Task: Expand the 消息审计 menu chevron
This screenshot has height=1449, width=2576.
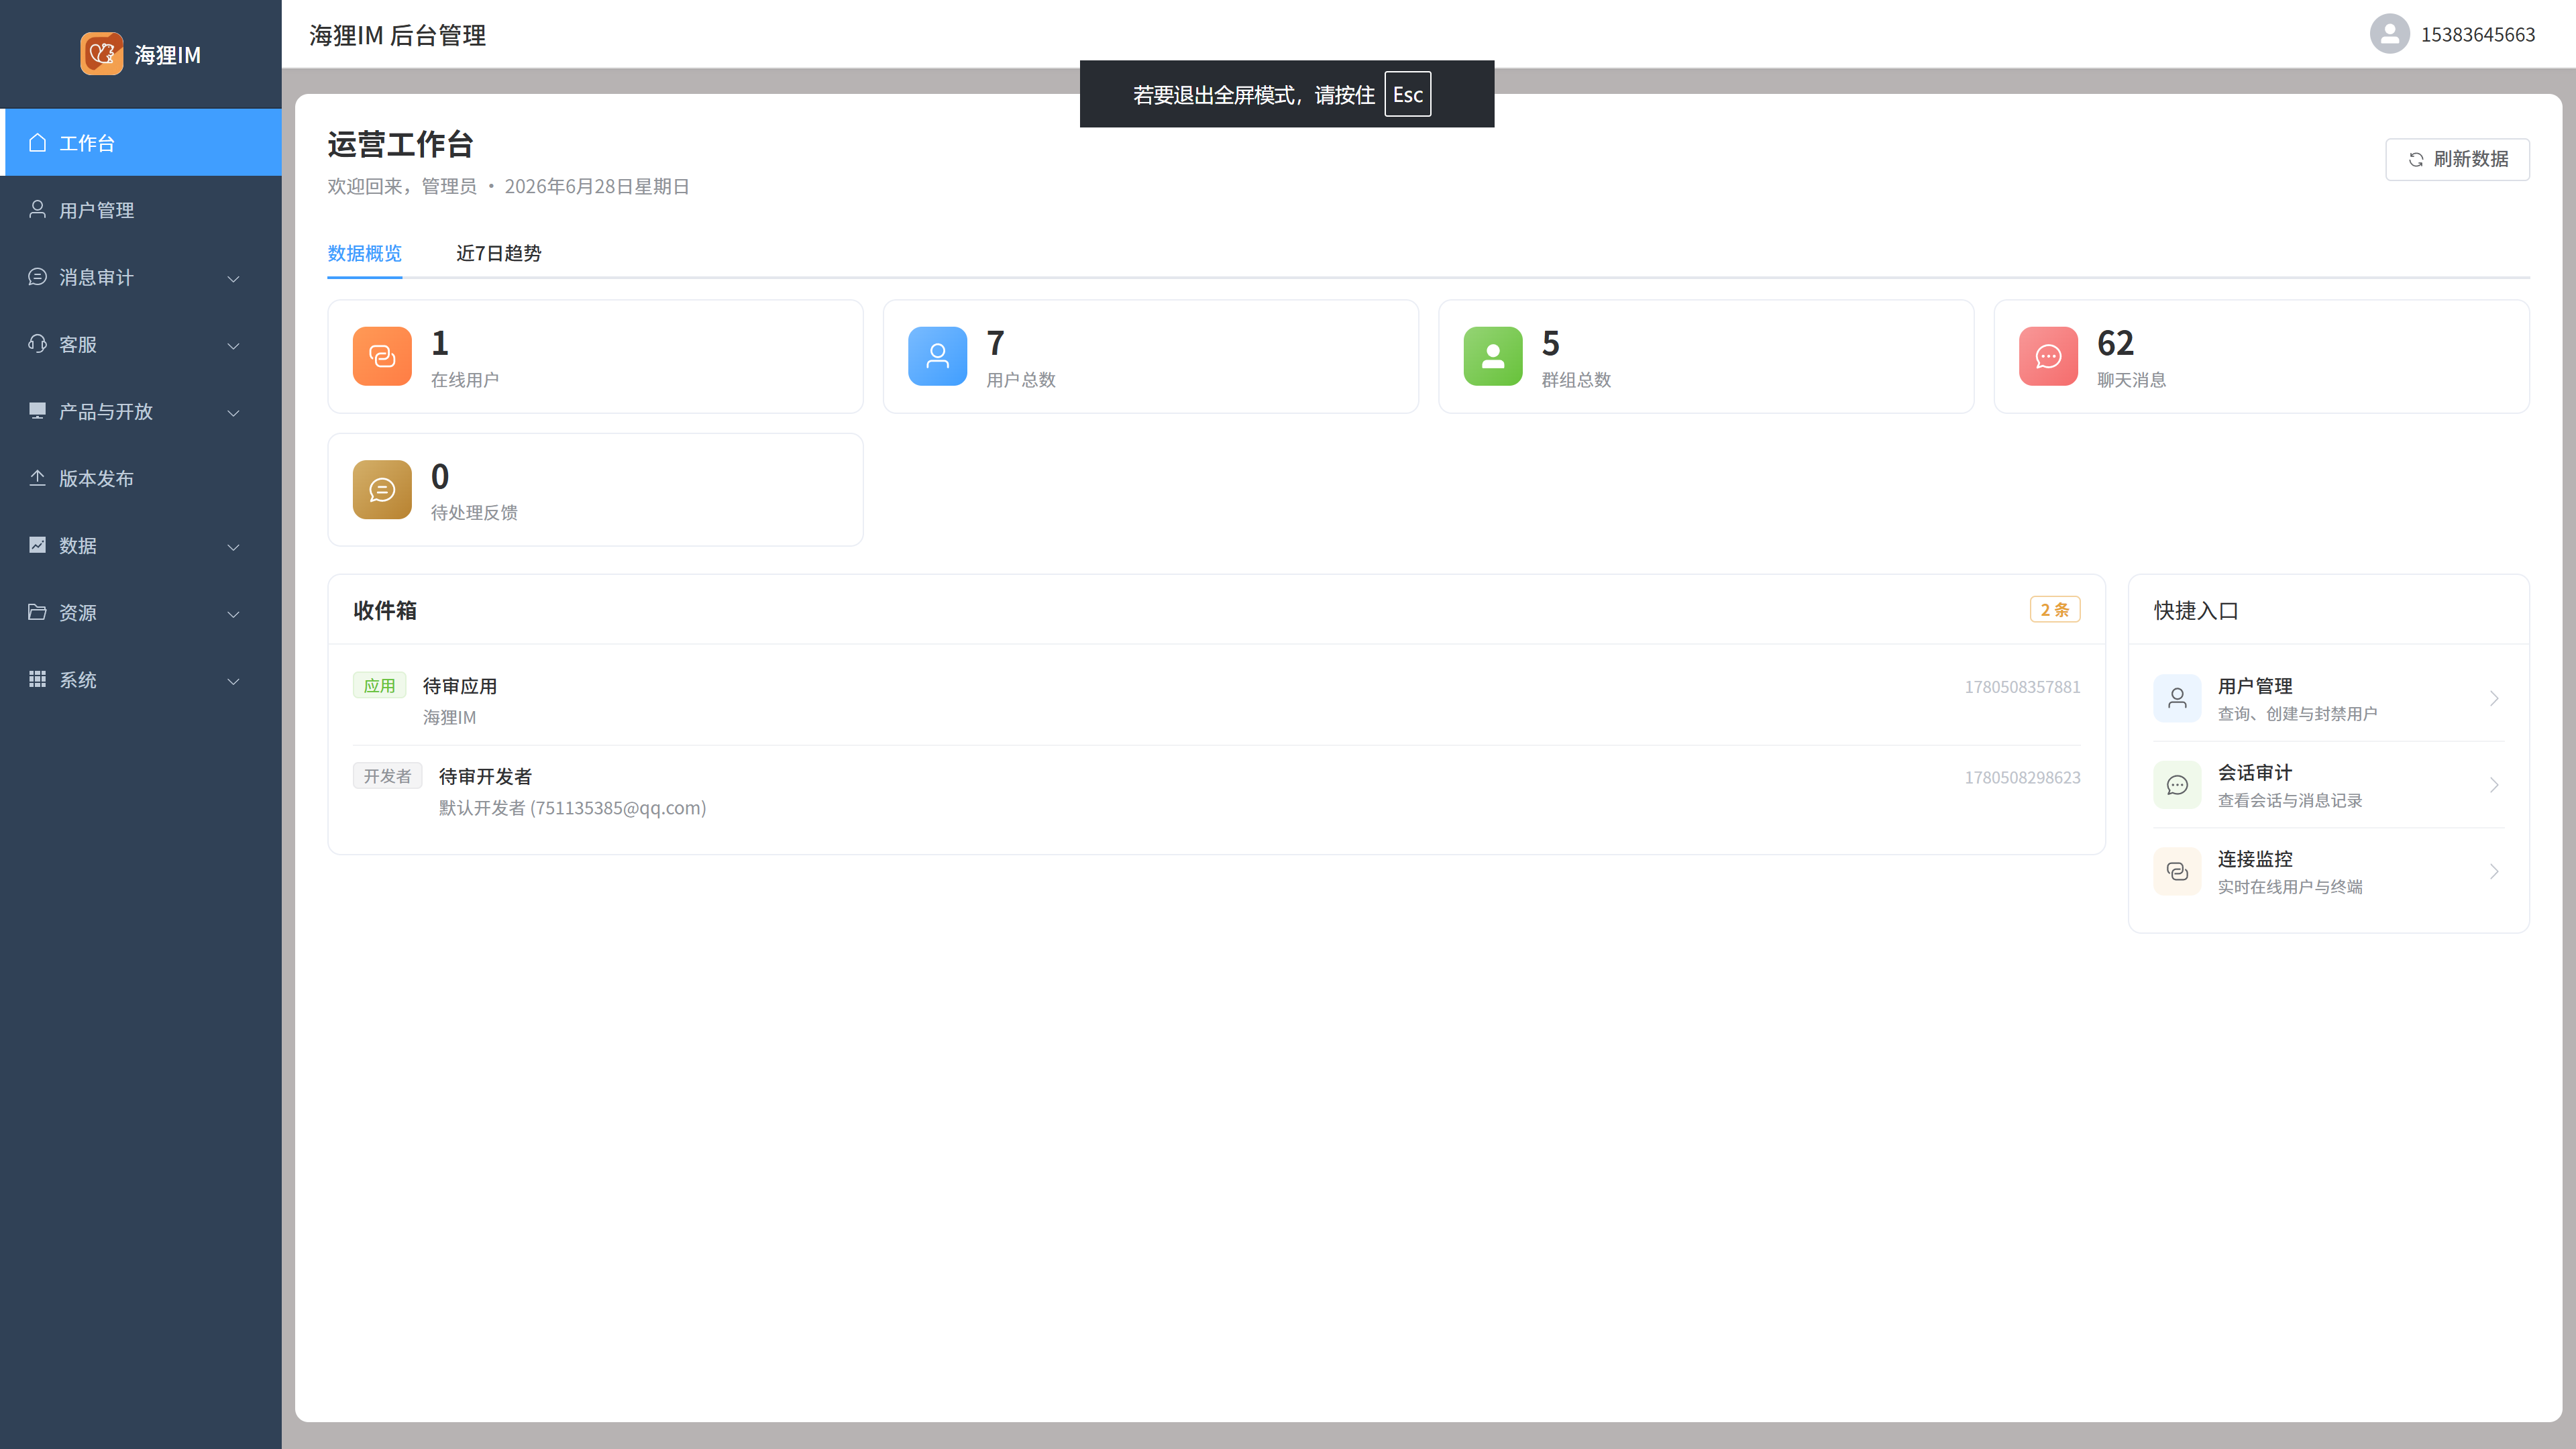Action: tap(233, 279)
